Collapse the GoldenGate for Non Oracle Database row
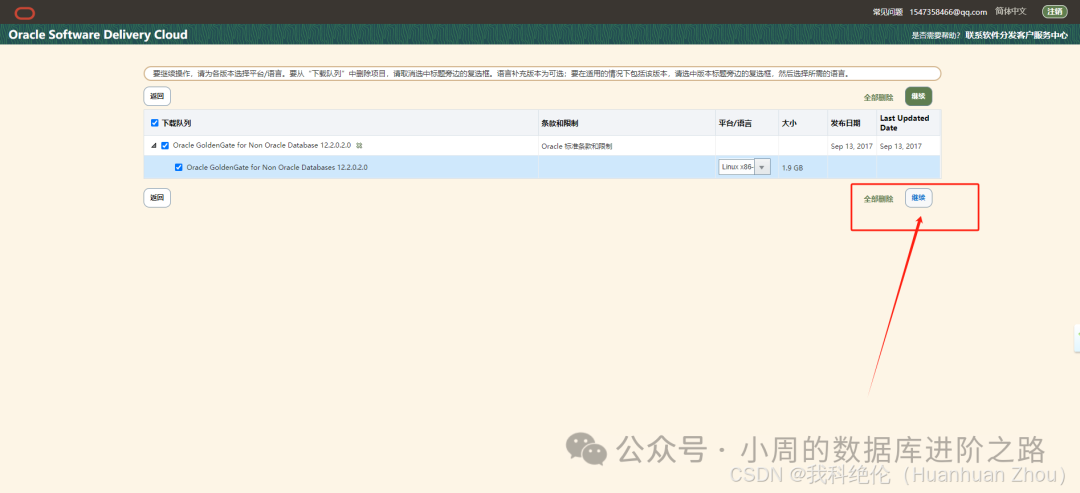This screenshot has height=493, width=1080. 154,146
